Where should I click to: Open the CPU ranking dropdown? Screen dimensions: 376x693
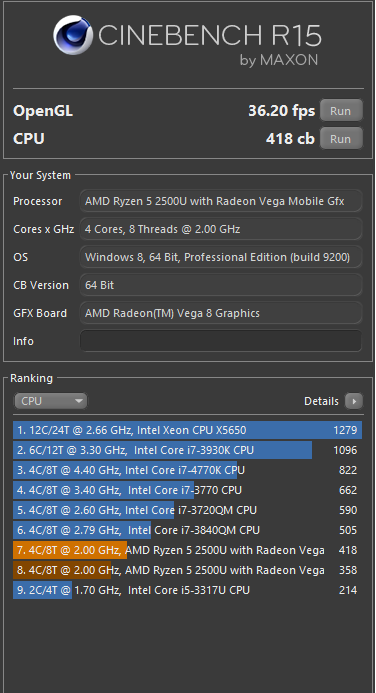[50, 401]
